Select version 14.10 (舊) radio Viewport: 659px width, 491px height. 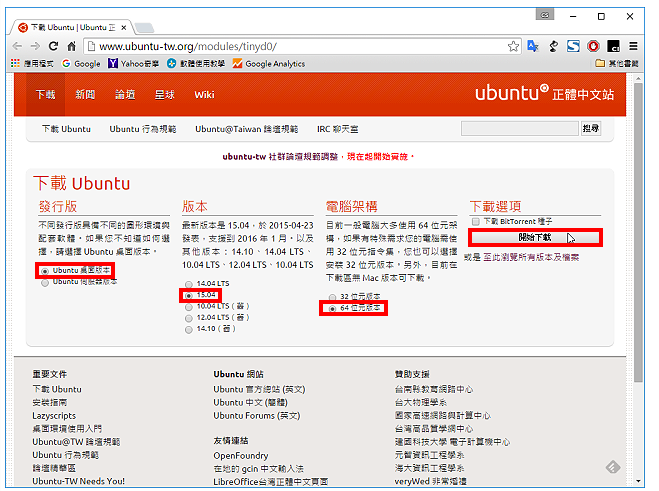click(x=189, y=330)
